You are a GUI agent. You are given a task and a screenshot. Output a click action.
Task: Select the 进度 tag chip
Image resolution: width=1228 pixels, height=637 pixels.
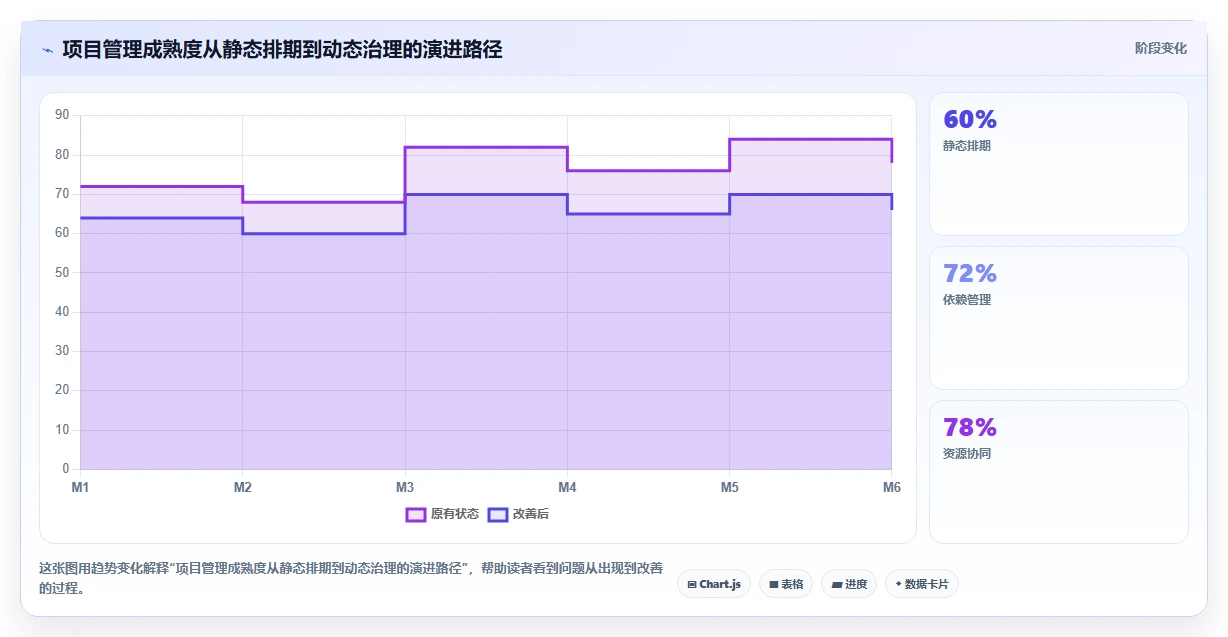pos(849,584)
